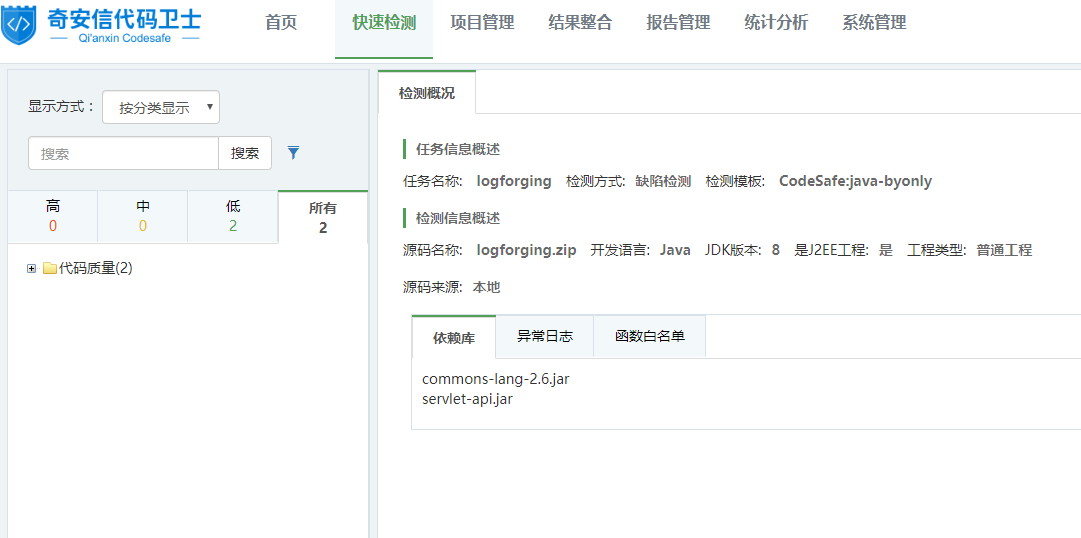Select the 中 severity filter tab

(x=142, y=216)
